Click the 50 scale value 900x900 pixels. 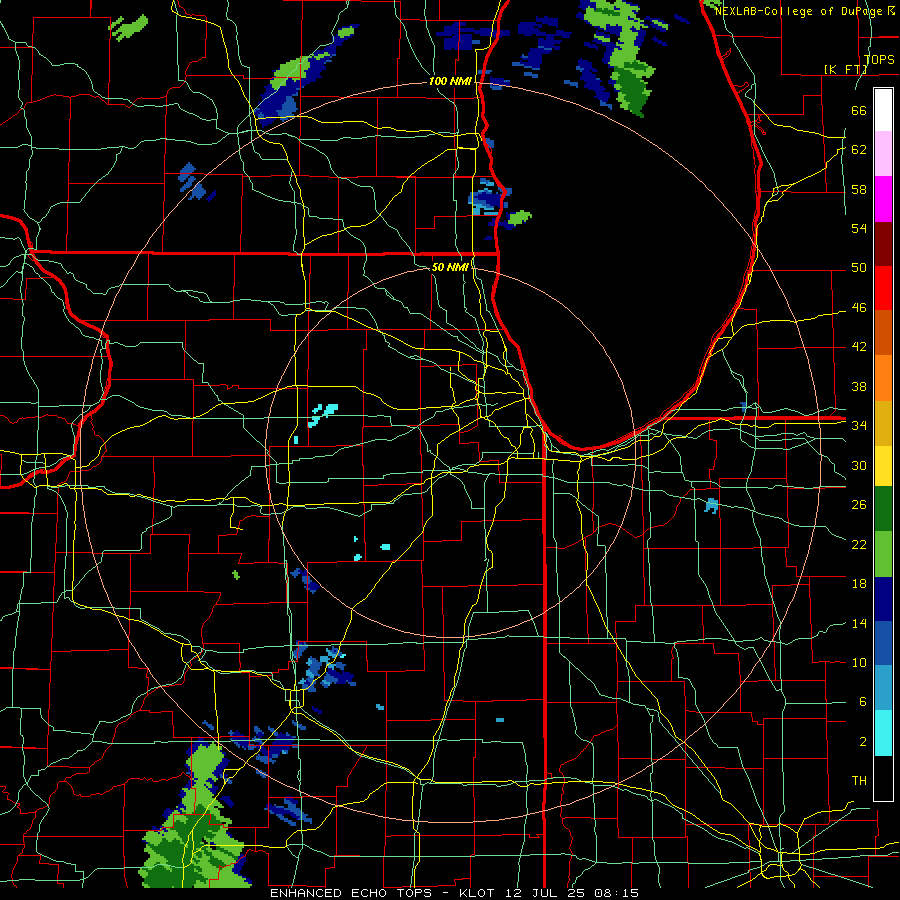(x=859, y=267)
